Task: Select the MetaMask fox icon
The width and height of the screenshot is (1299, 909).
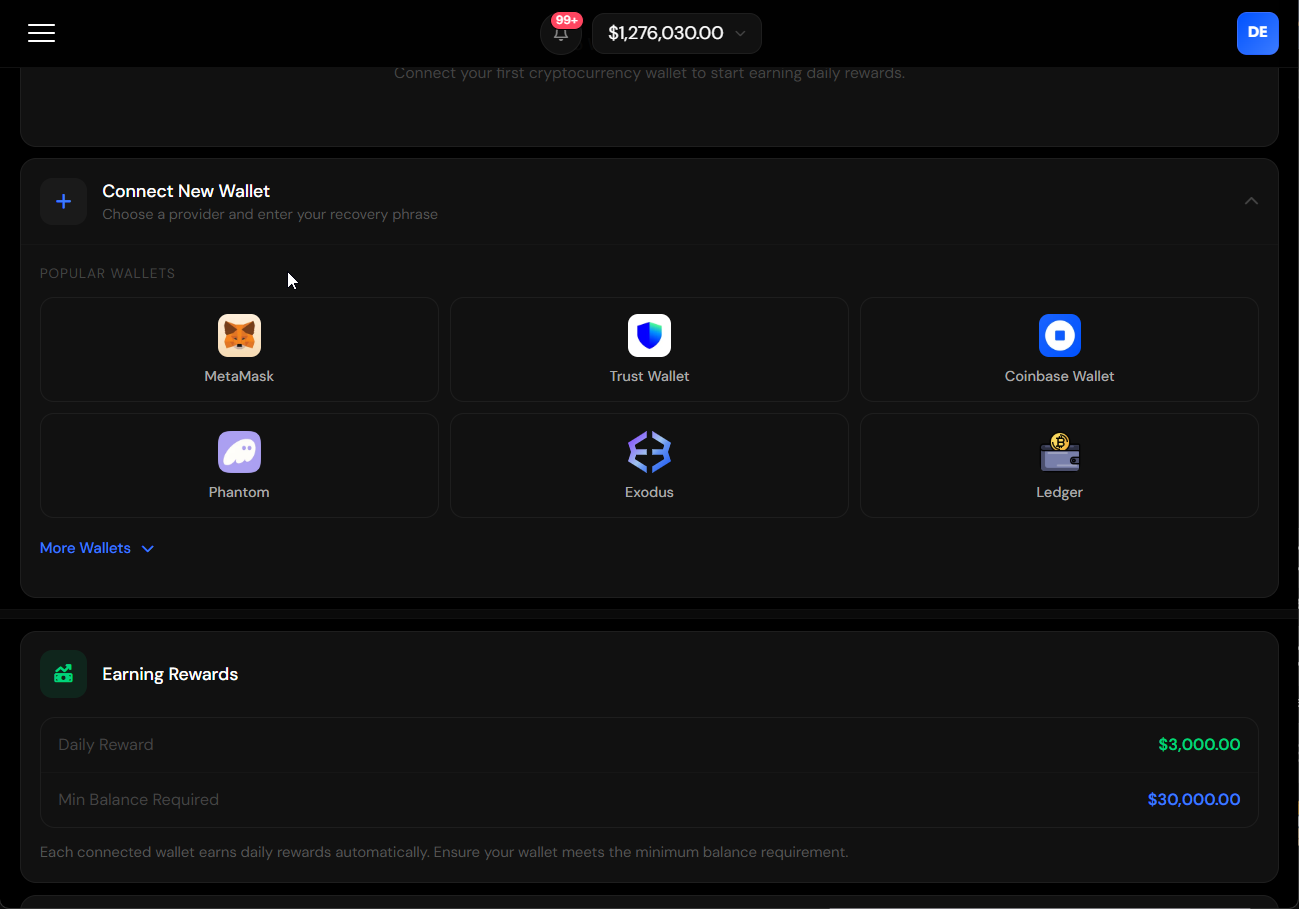Action: point(239,336)
